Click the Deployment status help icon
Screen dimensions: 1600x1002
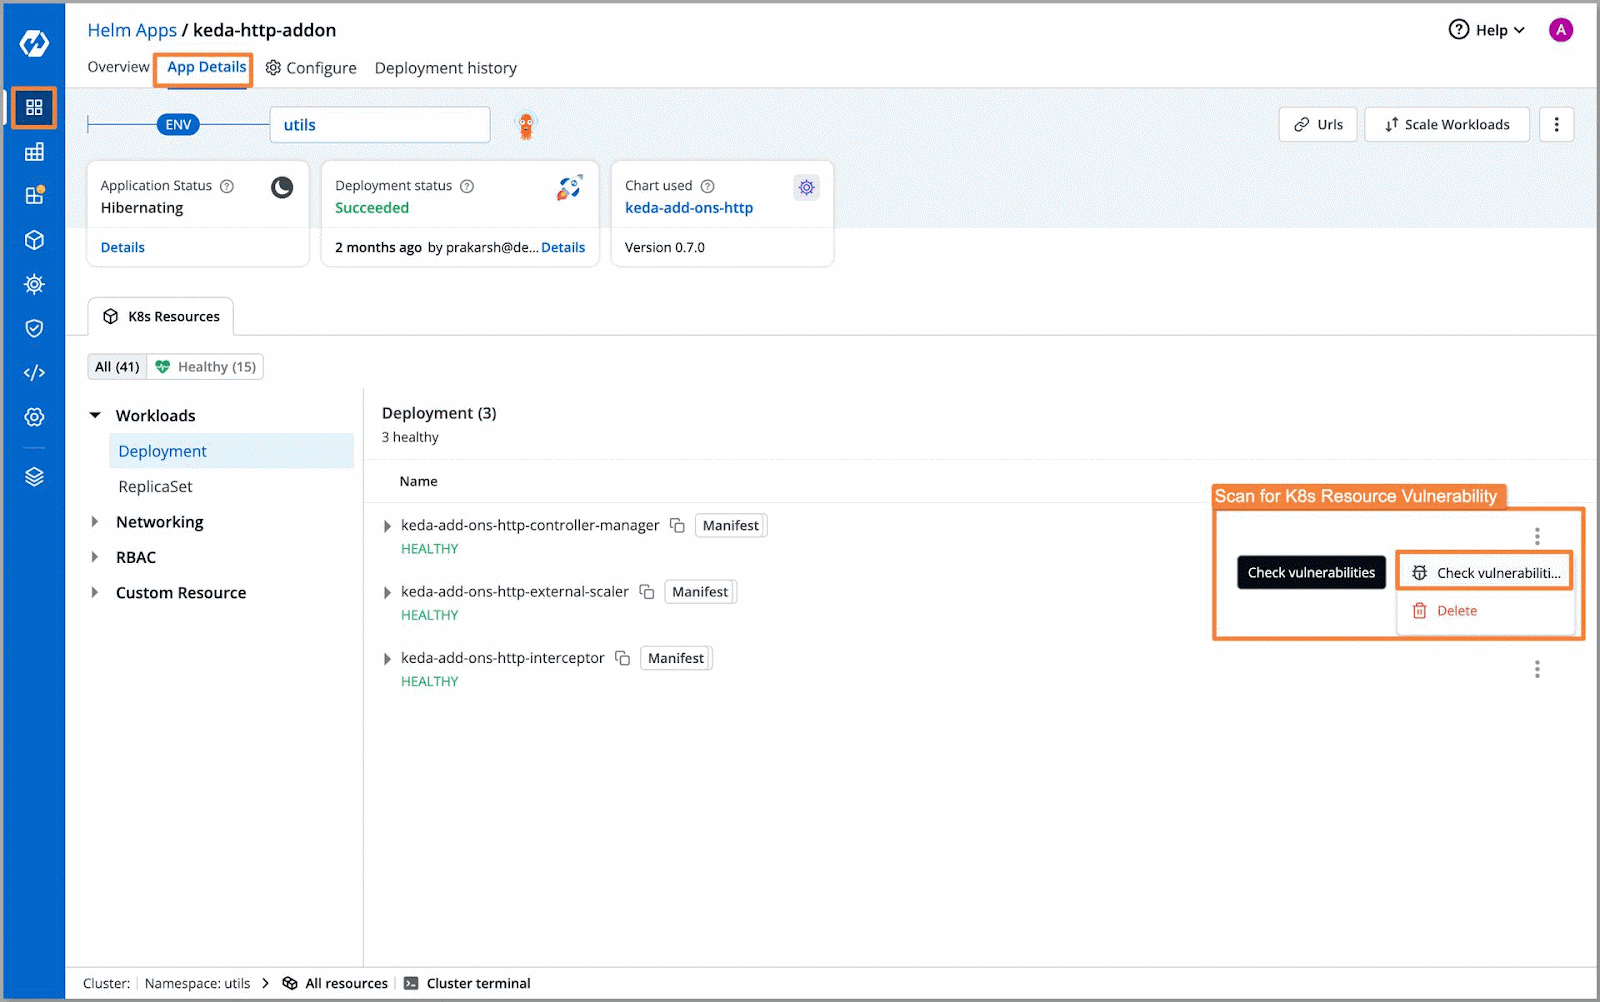467,186
